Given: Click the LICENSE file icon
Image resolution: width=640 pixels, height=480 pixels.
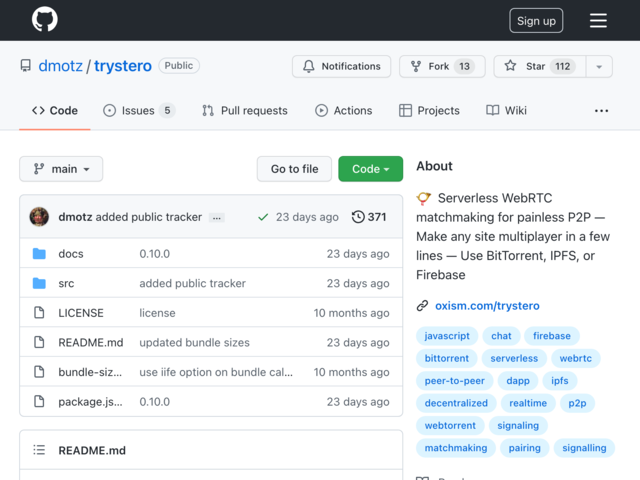Looking at the screenshot, I should point(39,313).
